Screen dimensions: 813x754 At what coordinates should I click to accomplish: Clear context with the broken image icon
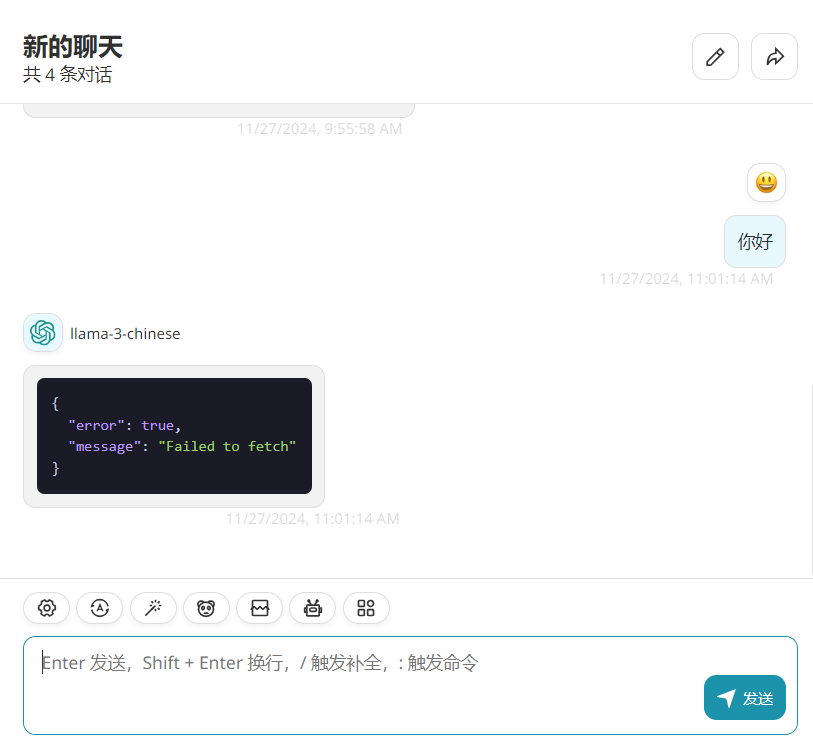click(260, 608)
